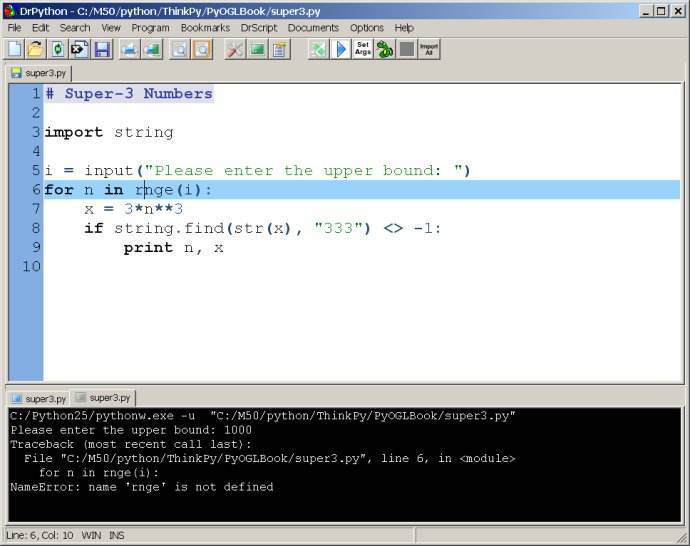Open the Documents menu
690x546 pixels.
click(x=313, y=28)
